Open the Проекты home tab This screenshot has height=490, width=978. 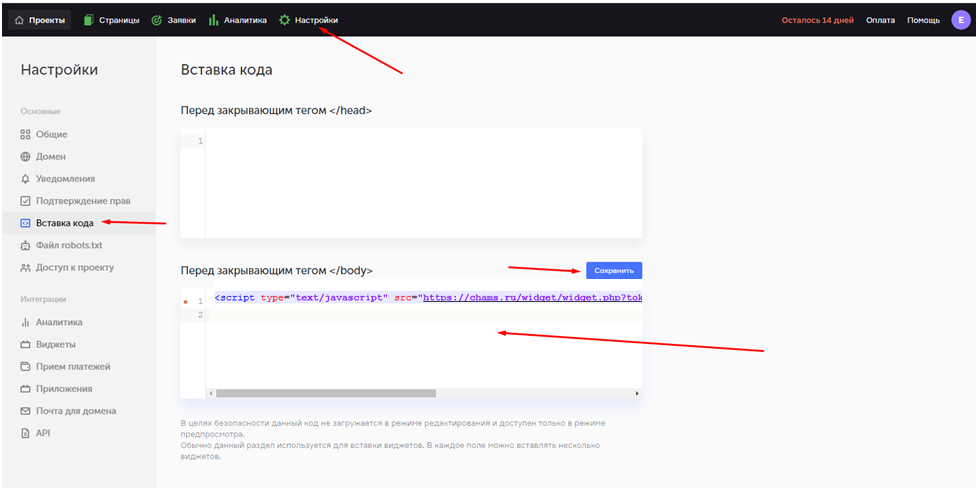pos(40,20)
